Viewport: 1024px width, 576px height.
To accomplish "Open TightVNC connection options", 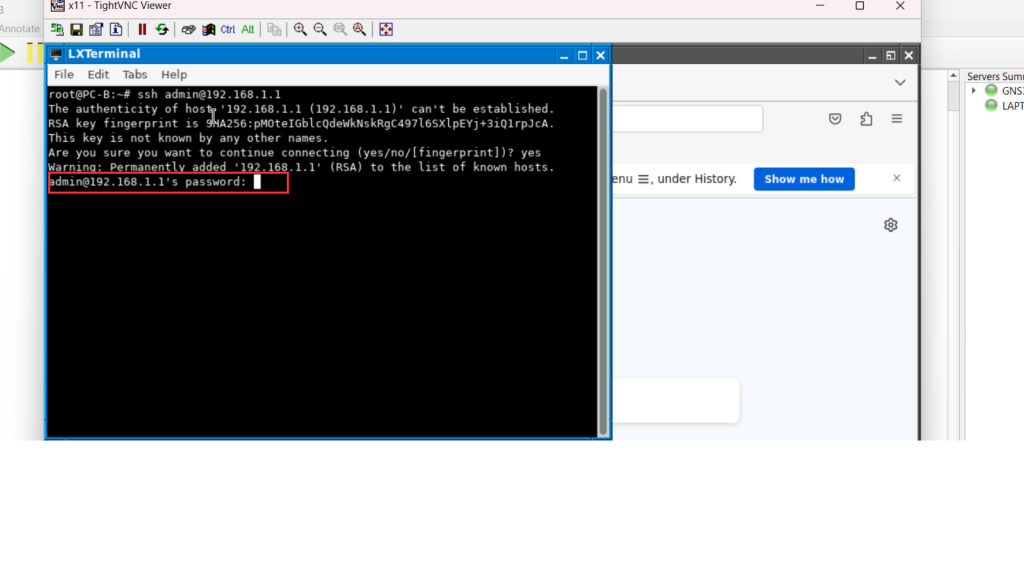I will (96, 30).
